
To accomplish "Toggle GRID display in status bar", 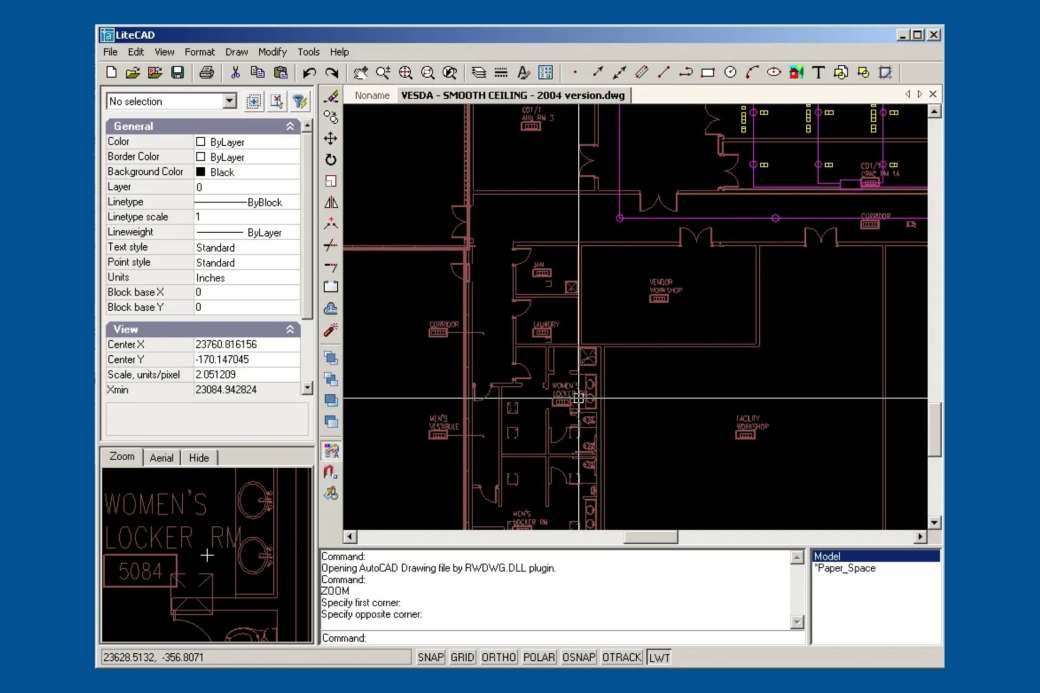I will point(462,657).
